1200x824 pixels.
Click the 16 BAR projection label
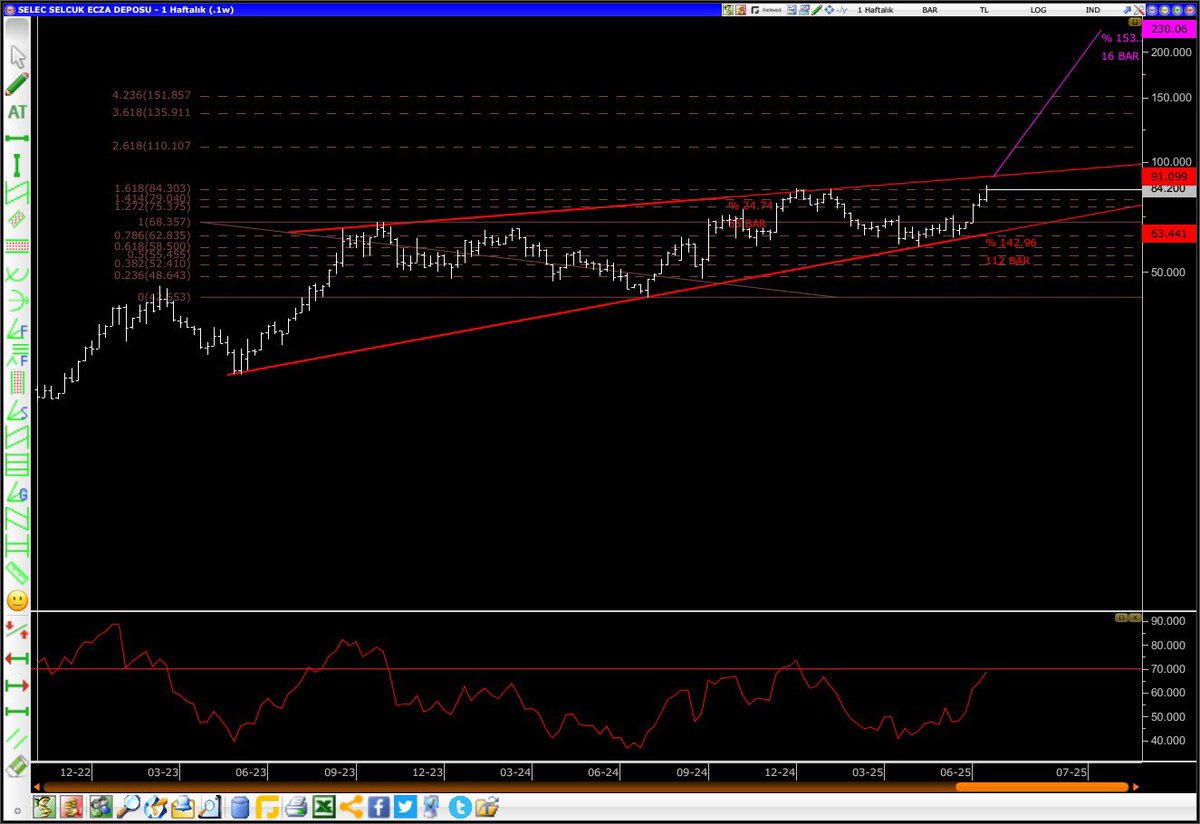pos(1120,57)
